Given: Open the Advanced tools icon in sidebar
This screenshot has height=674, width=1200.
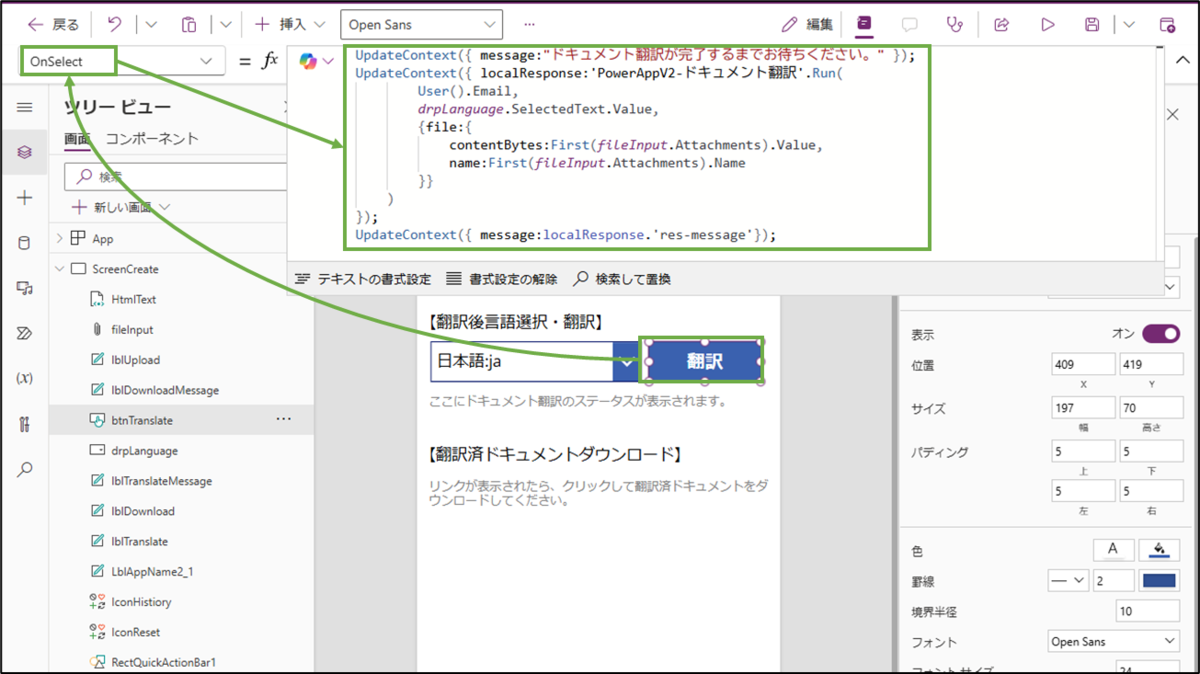Looking at the screenshot, I should coord(25,424).
